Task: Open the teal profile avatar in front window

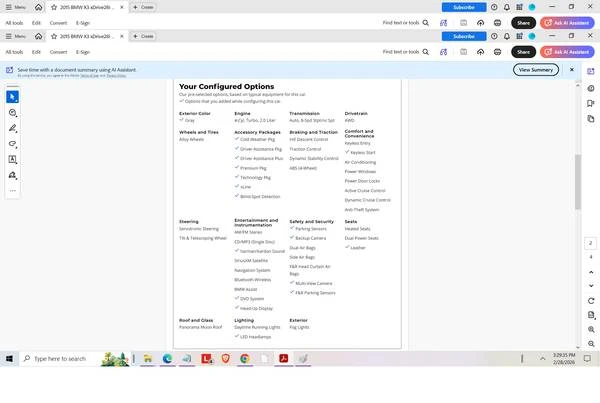Action: (532, 36)
